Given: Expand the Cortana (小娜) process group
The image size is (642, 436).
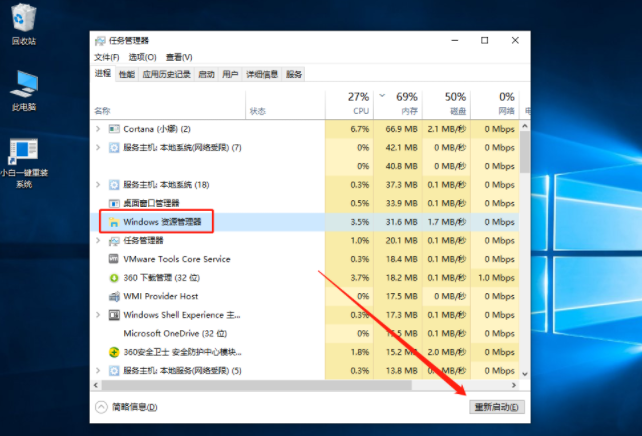Looking at the screenshot, I should click(98, 129).
